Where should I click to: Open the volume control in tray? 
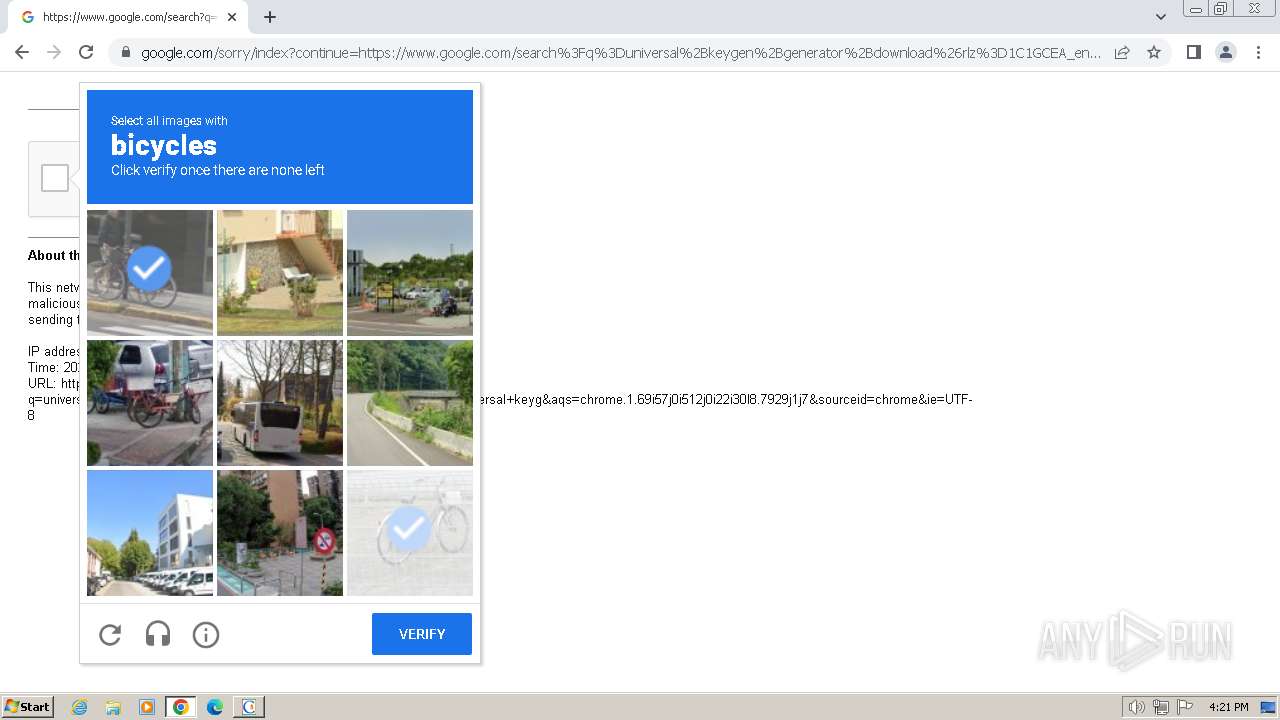(x=1137, y=707)
